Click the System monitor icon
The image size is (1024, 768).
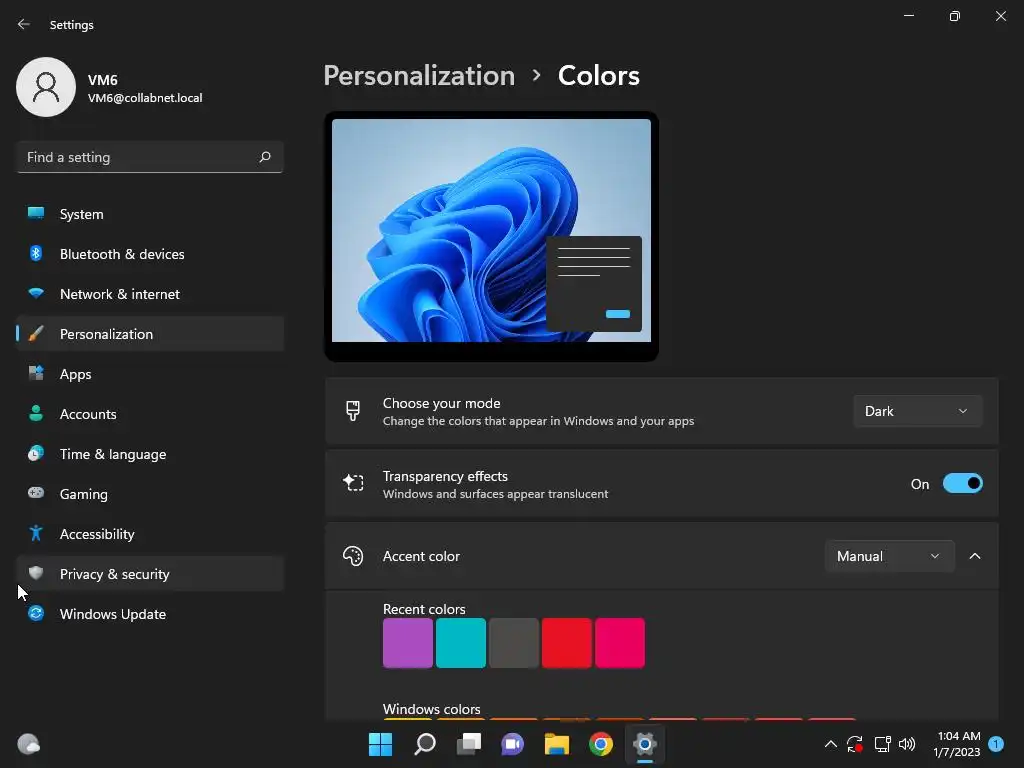(36, 214)
